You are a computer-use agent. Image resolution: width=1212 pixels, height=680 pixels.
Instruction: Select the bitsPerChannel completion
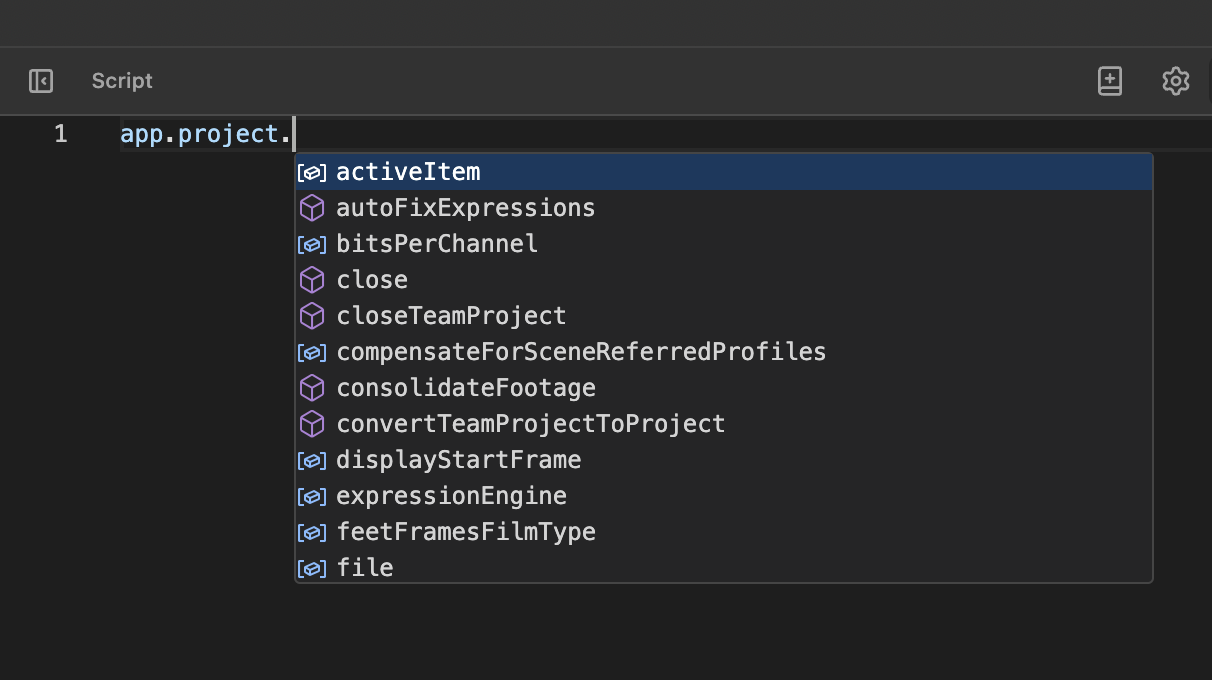pos(436,243)
